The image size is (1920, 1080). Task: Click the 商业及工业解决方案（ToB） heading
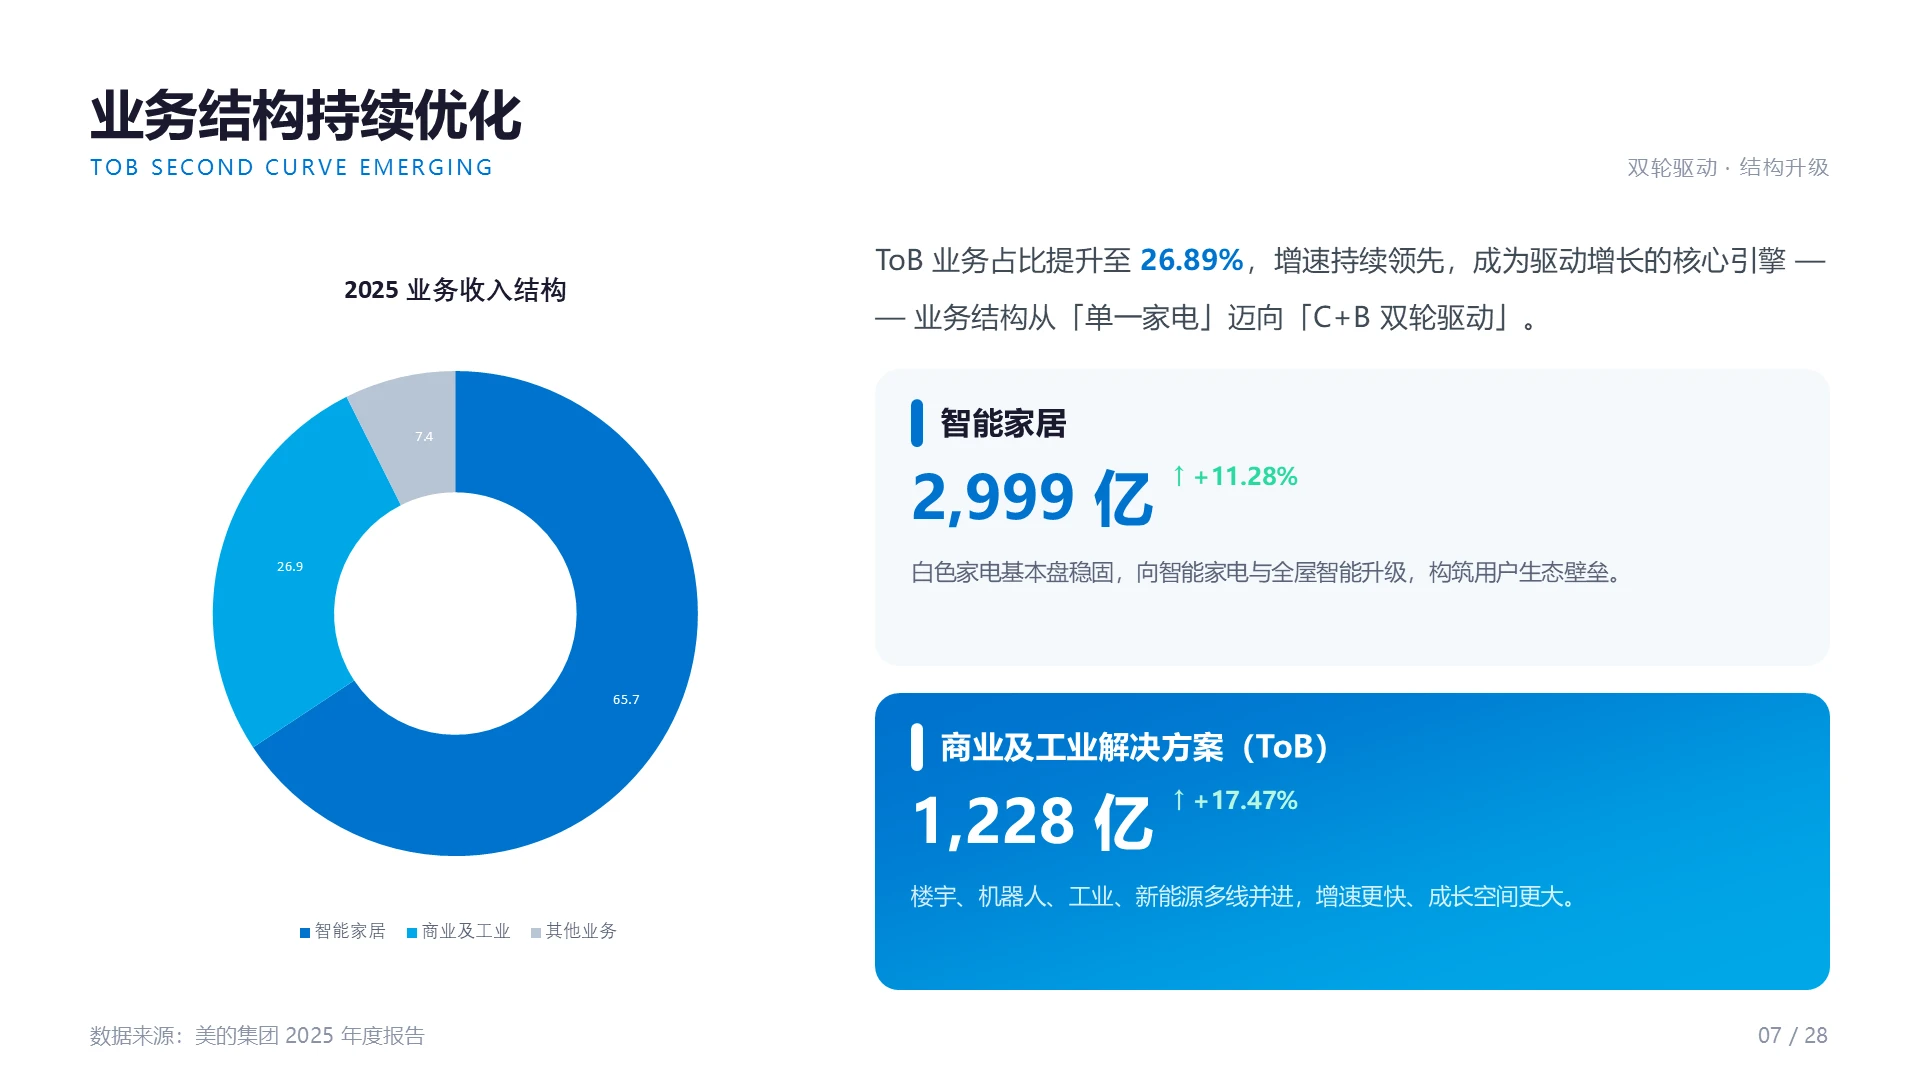click(1135, 747)
